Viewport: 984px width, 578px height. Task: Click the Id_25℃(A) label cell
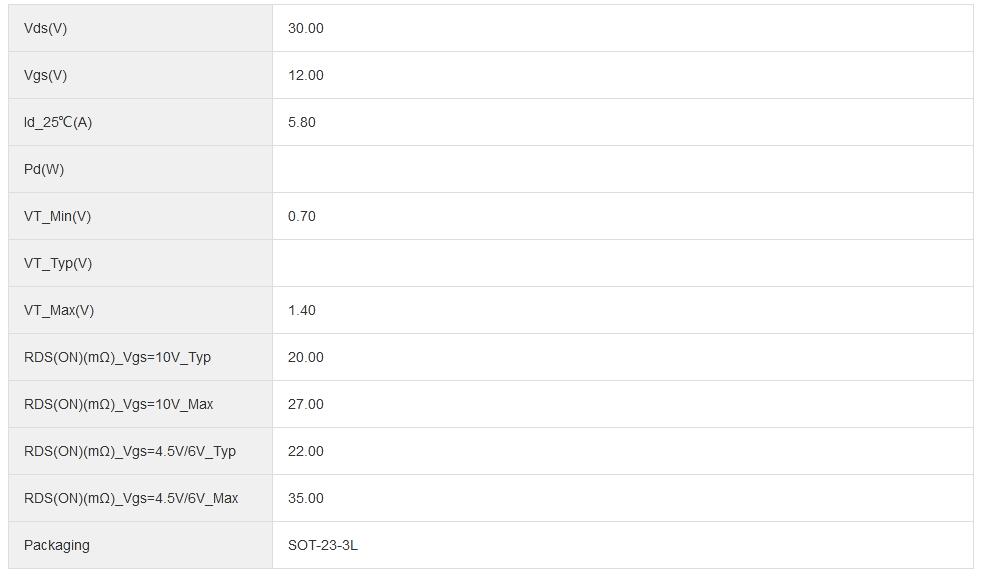[x=58, y=122]
